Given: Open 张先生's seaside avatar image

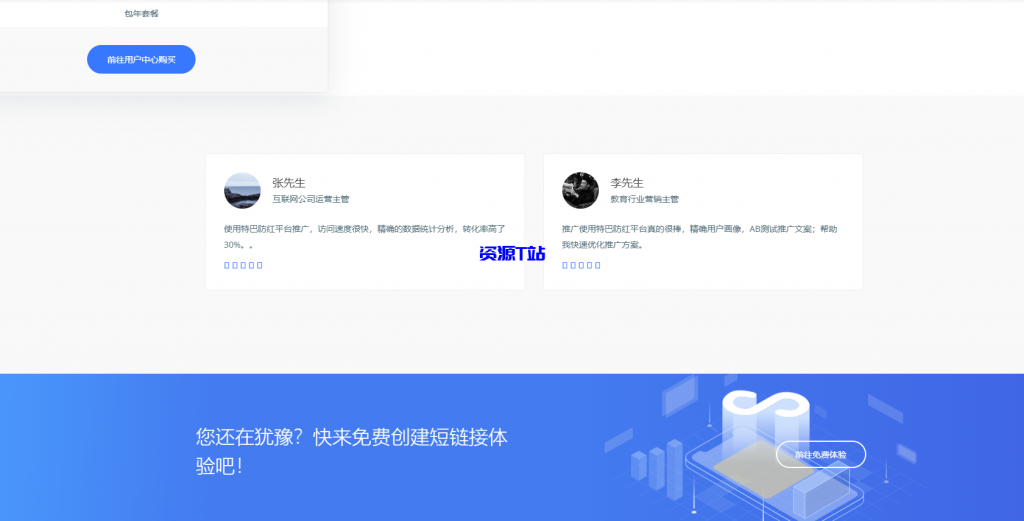Looking at the screenshot, I should pyautogui.click(x=242, y=191).
